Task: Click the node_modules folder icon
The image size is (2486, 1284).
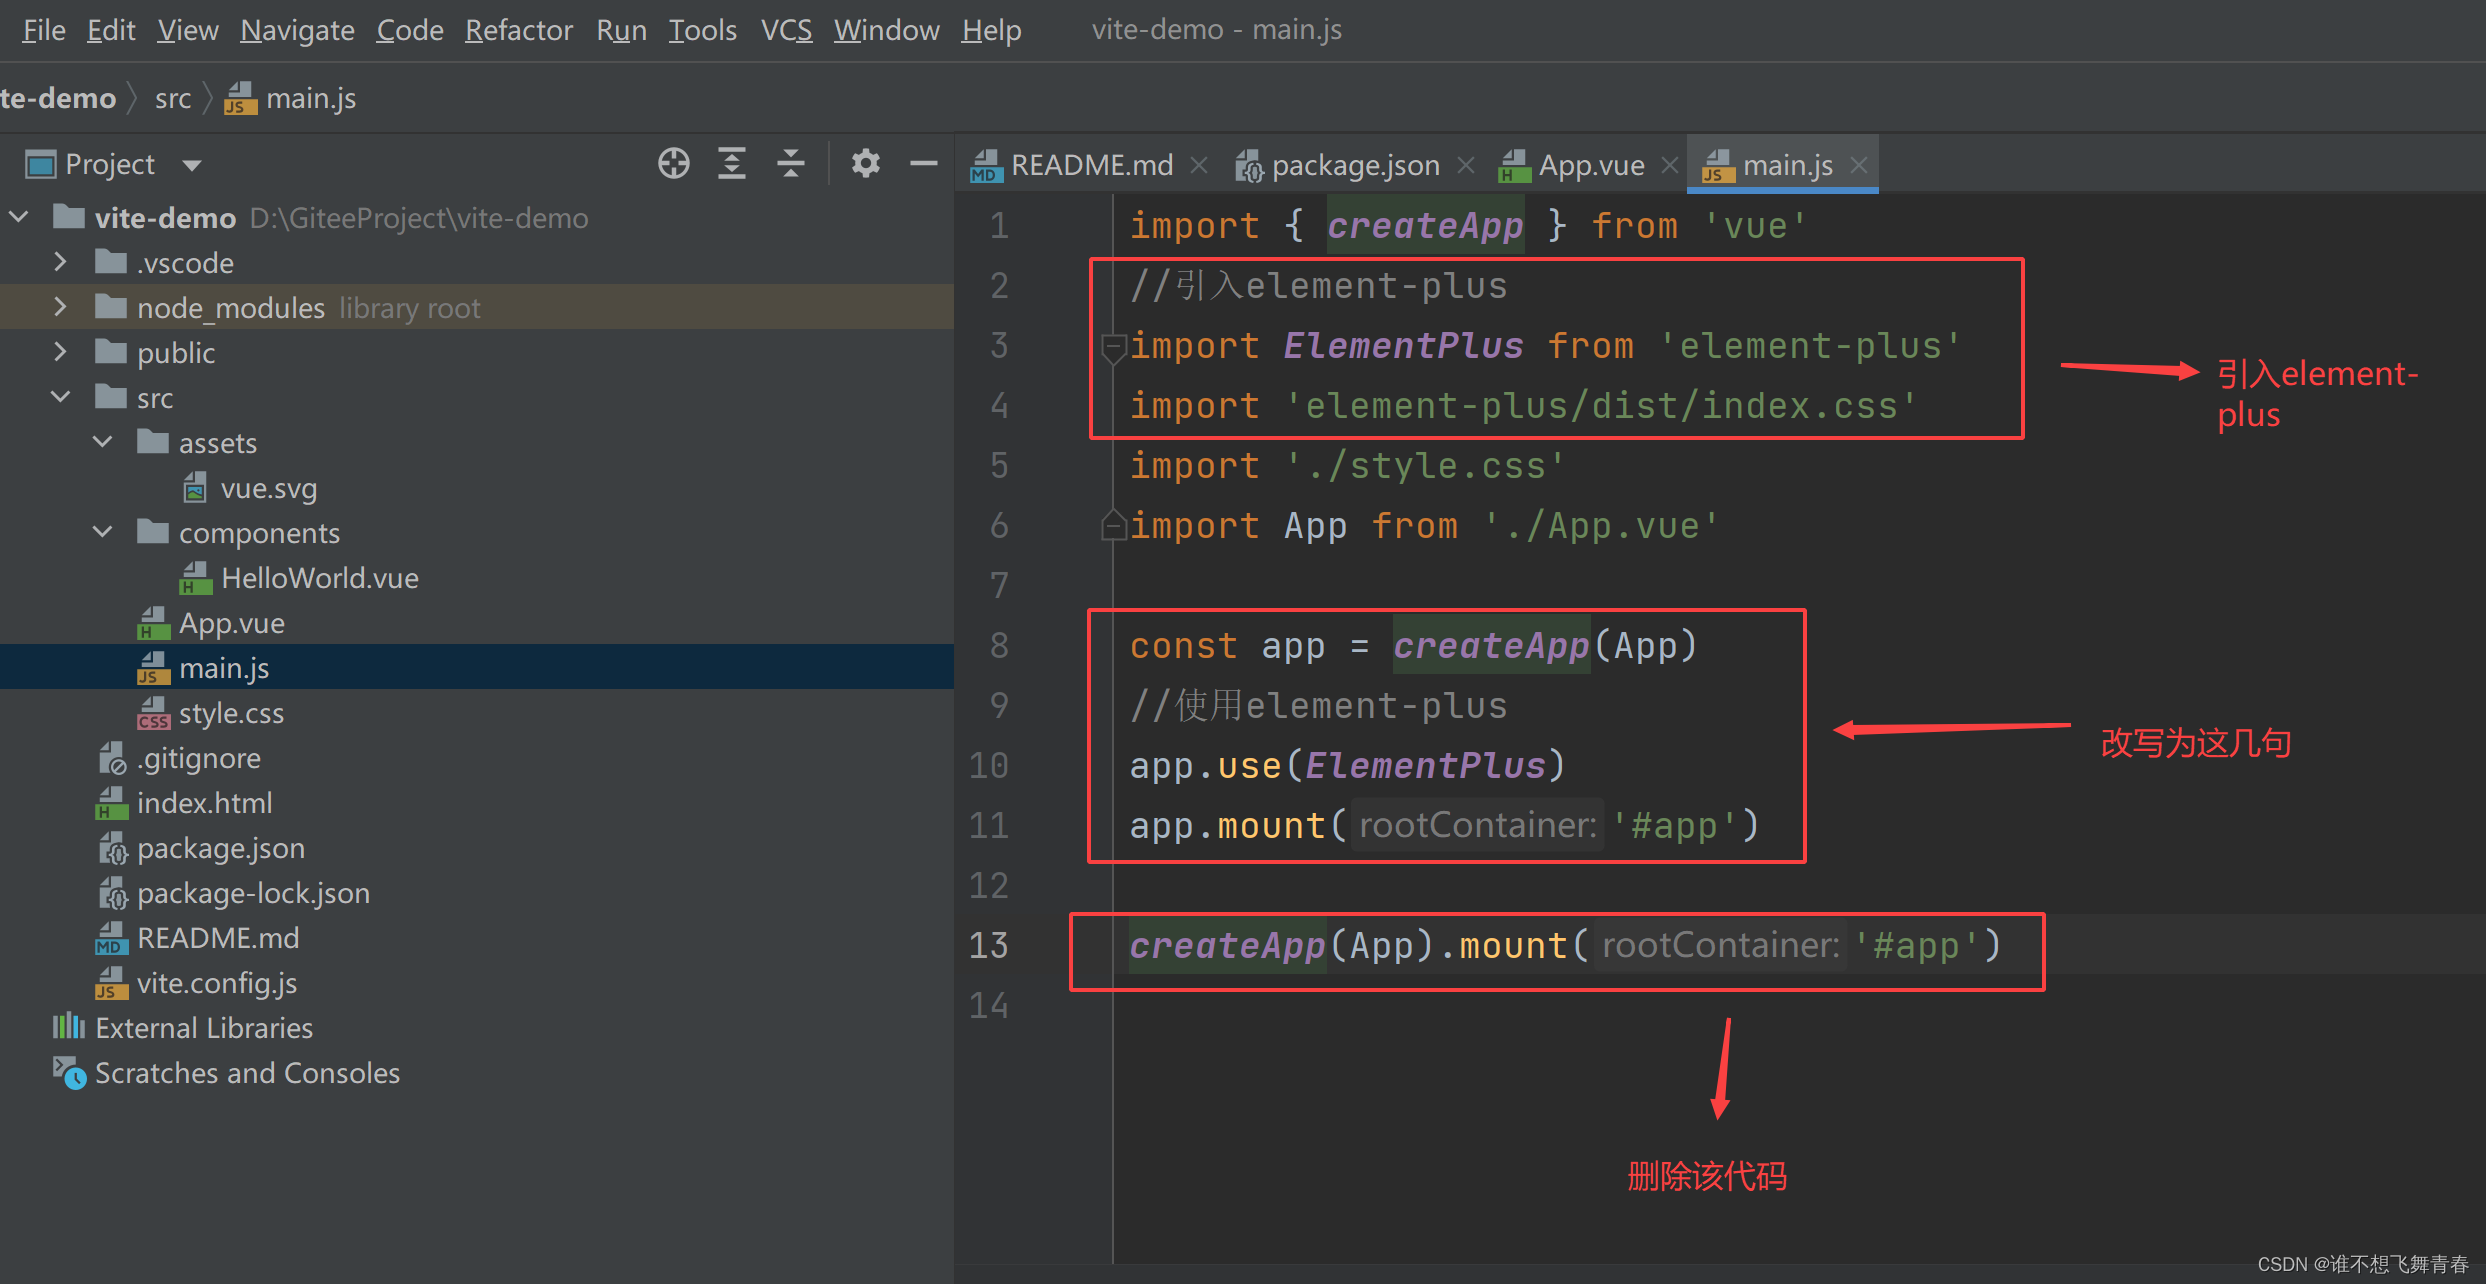Action: [x=110, y=306]
